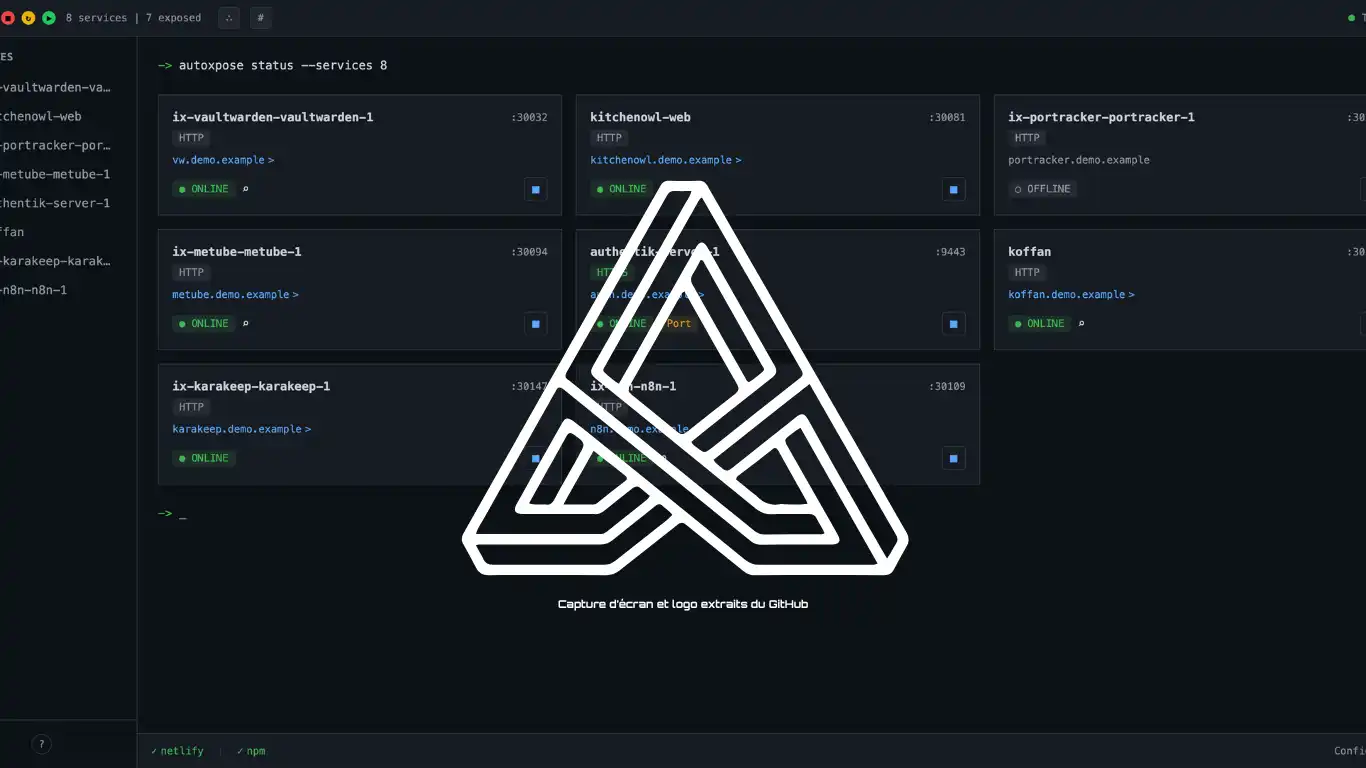Image resolution: width=1366 pixels, height=768 pixels.
Task: Click the ix-karakeep-karakeep-1 card title
Action: [x=251, y=386]
